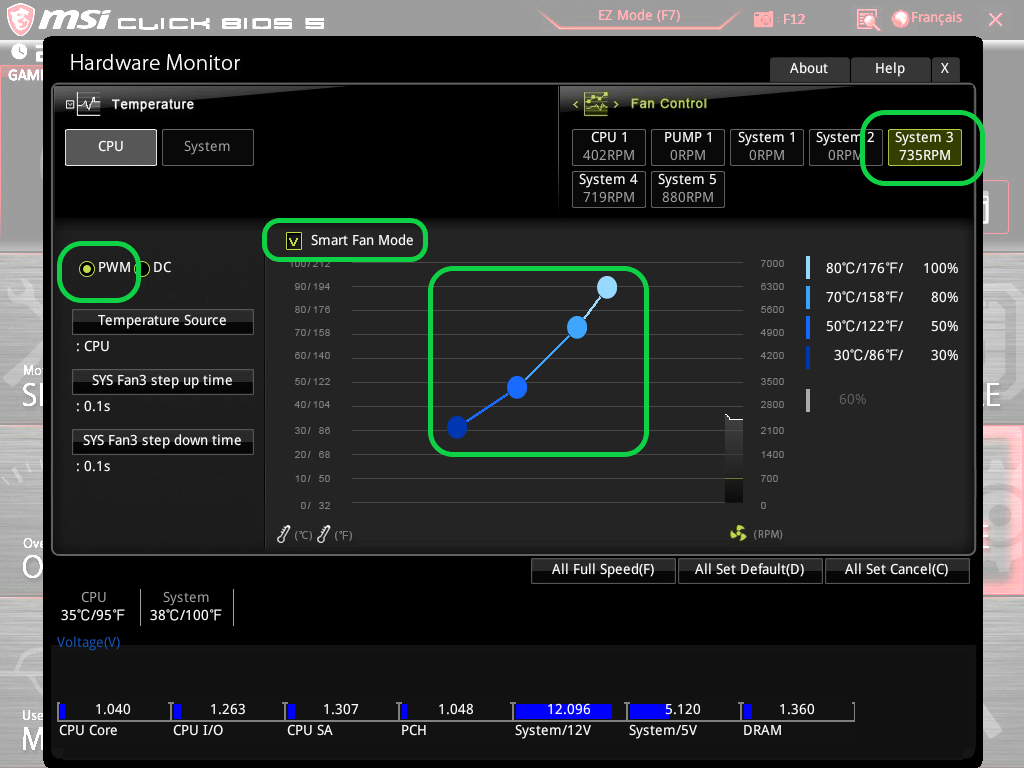Open SYS Fan3 step up time setting
The image size is (1024, 768).
click(x=163, y=381)
